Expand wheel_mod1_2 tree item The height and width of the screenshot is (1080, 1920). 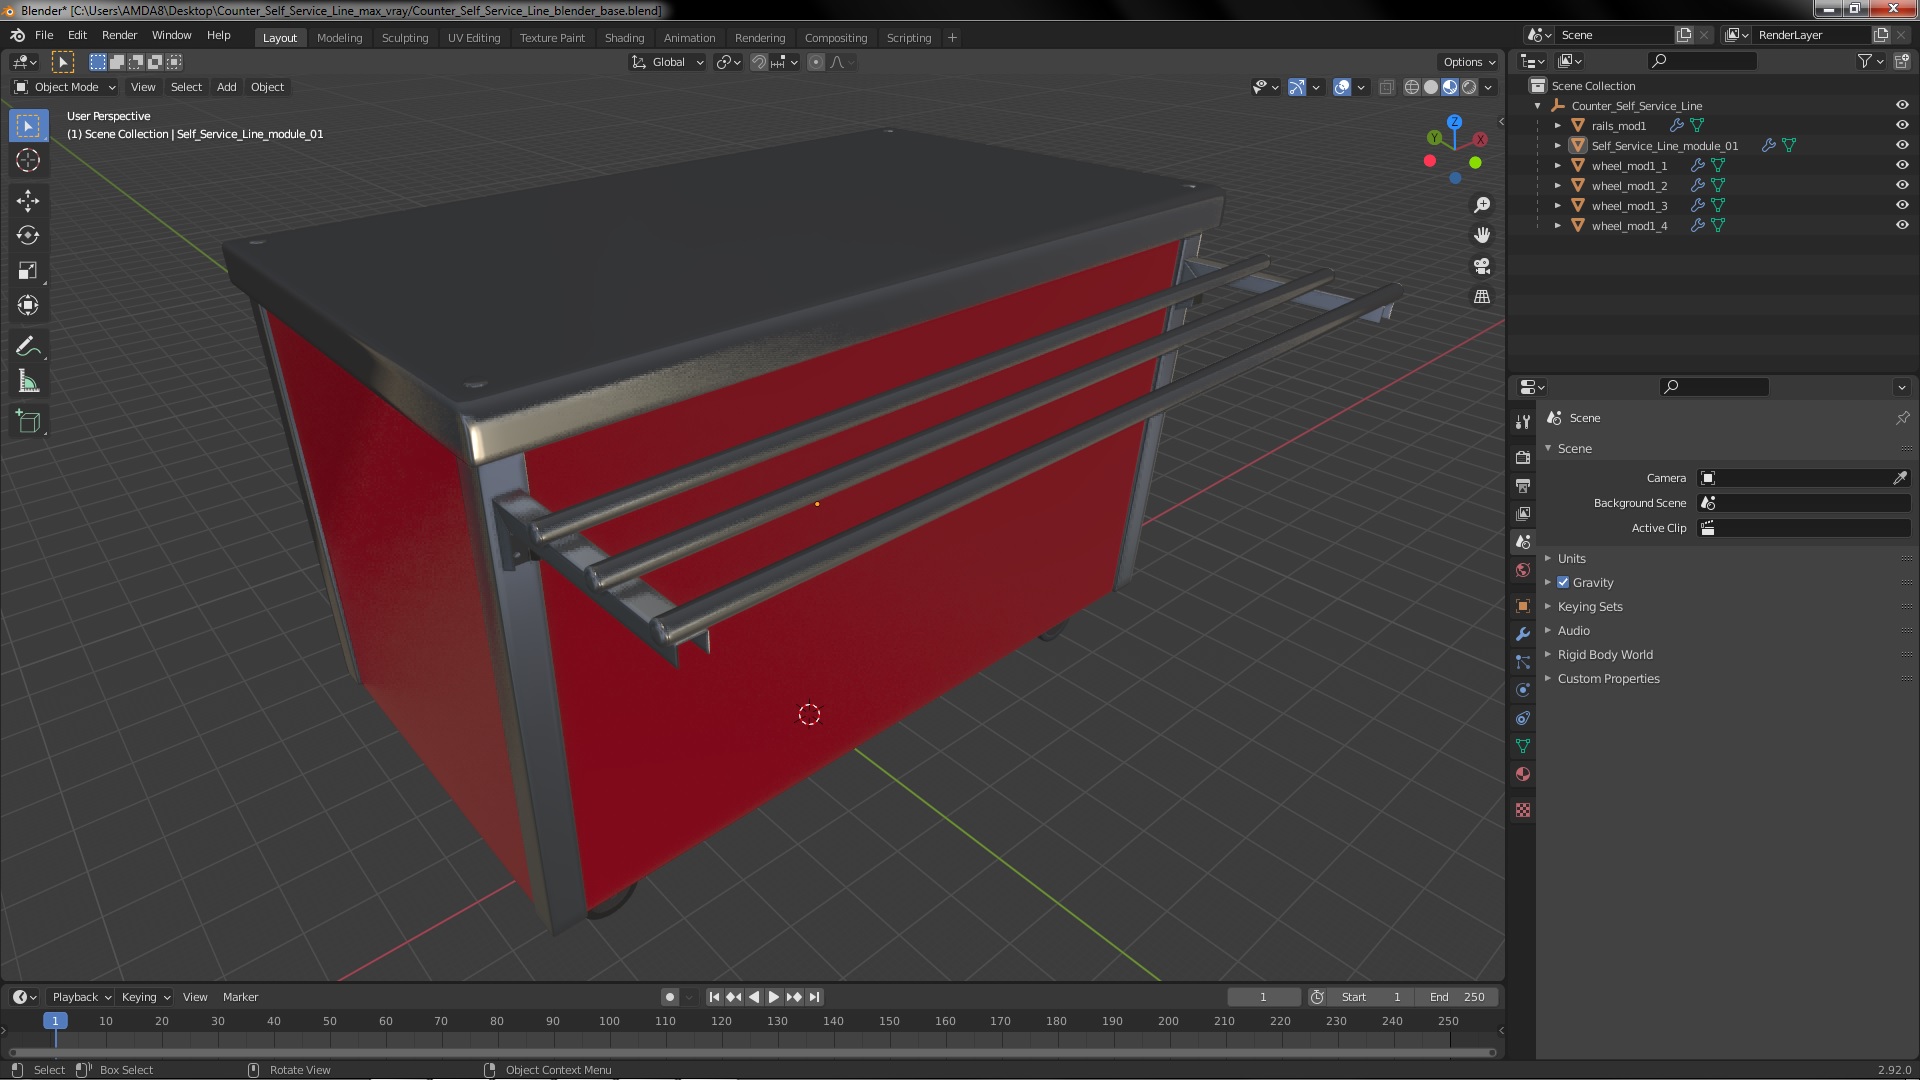pos(1557,185)
